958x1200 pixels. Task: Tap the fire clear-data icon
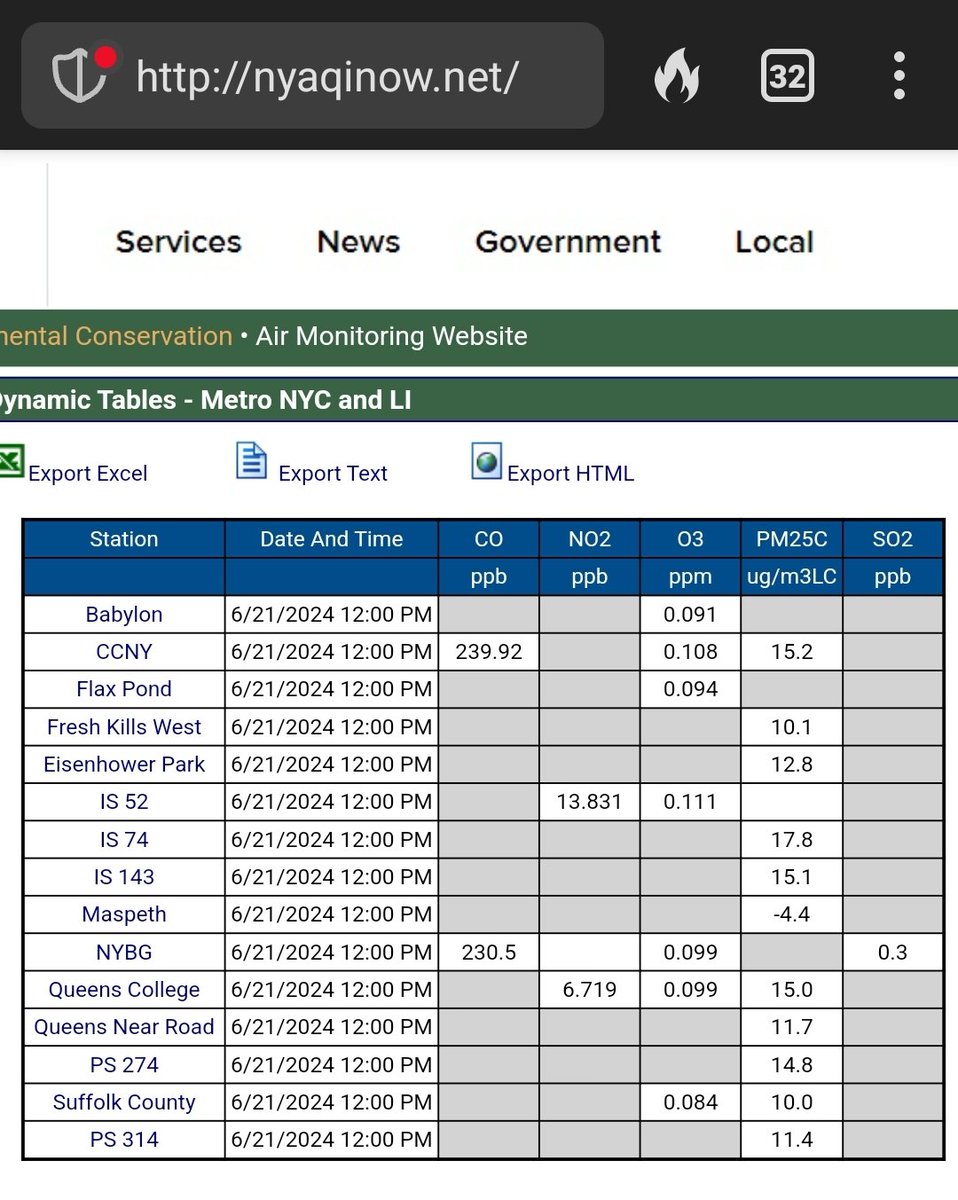pos(677,76)
